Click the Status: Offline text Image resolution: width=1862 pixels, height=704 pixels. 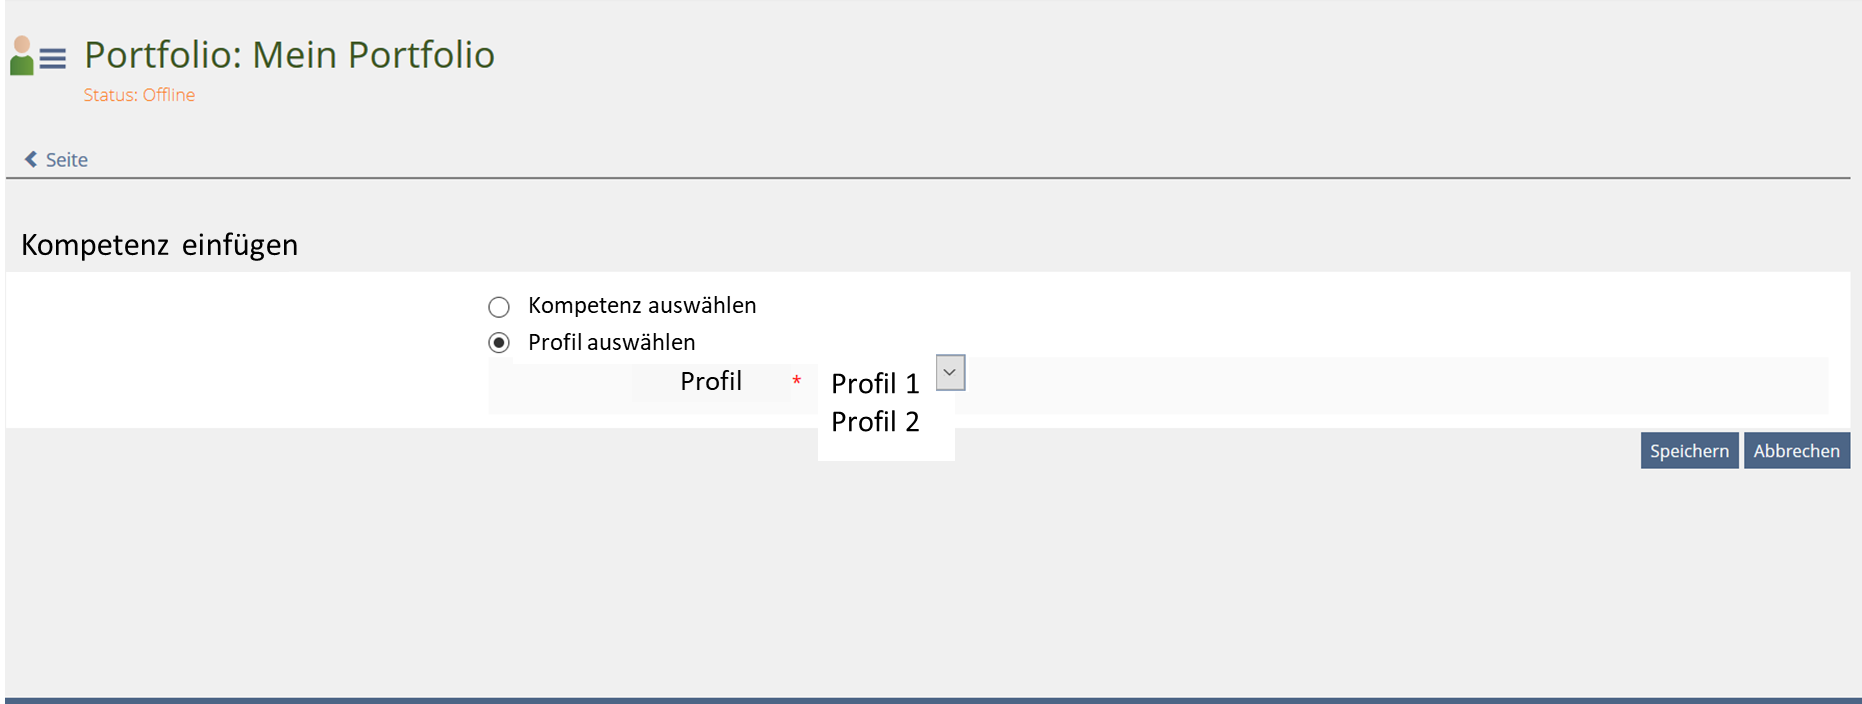pyautogui.click(x=139, y=95)
